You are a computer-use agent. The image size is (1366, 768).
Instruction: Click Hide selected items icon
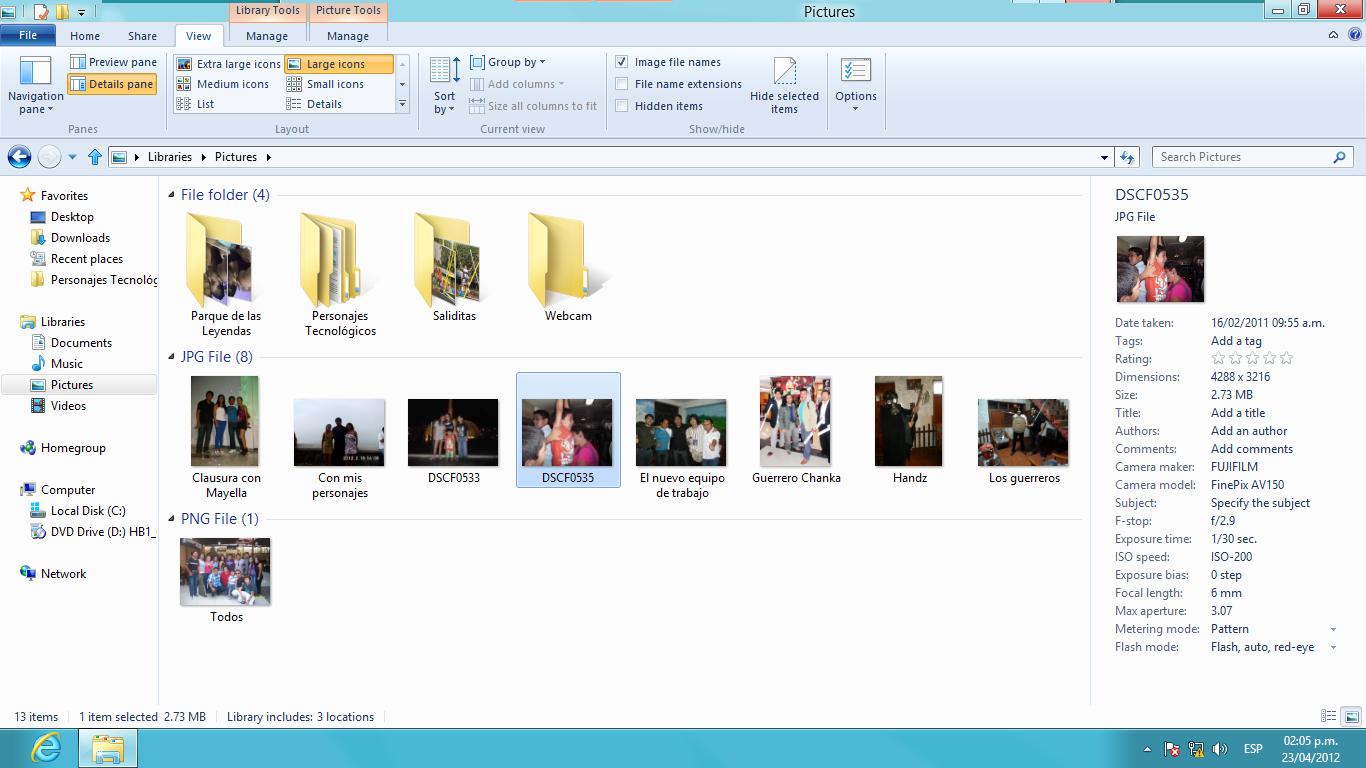tap(784, 73)
